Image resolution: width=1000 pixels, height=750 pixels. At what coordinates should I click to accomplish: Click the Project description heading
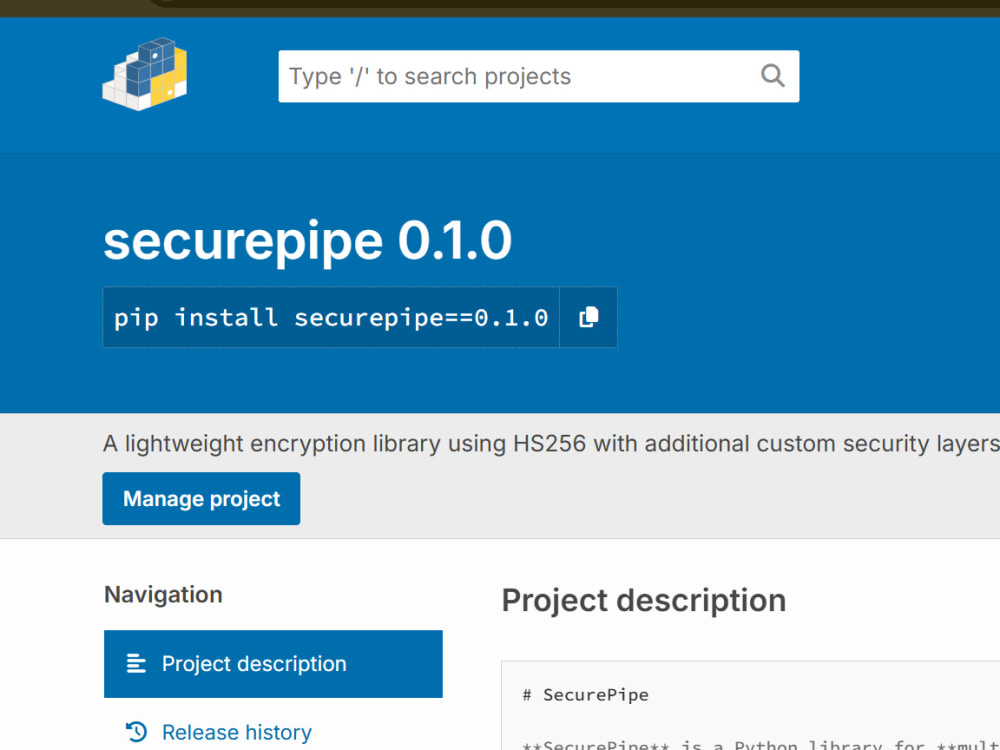point(643,600)
